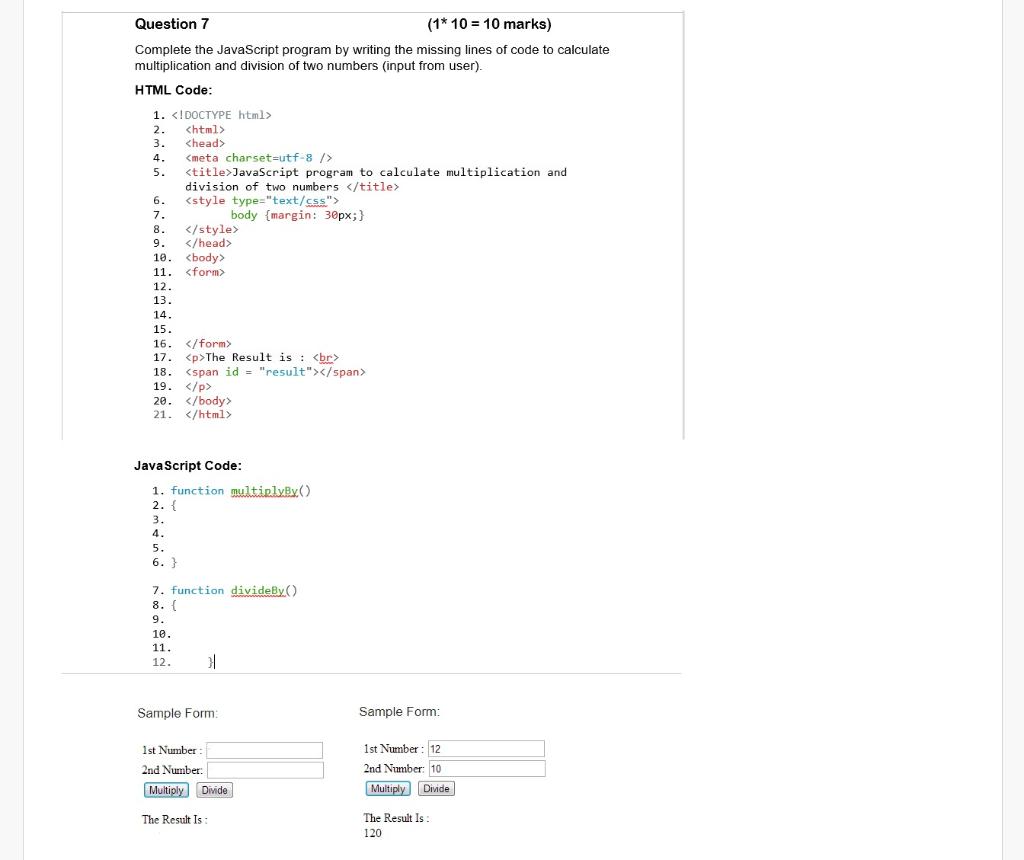Click the Multiply button on the right form
Viewport: 1024px width, 860px height.
point(387,788)
